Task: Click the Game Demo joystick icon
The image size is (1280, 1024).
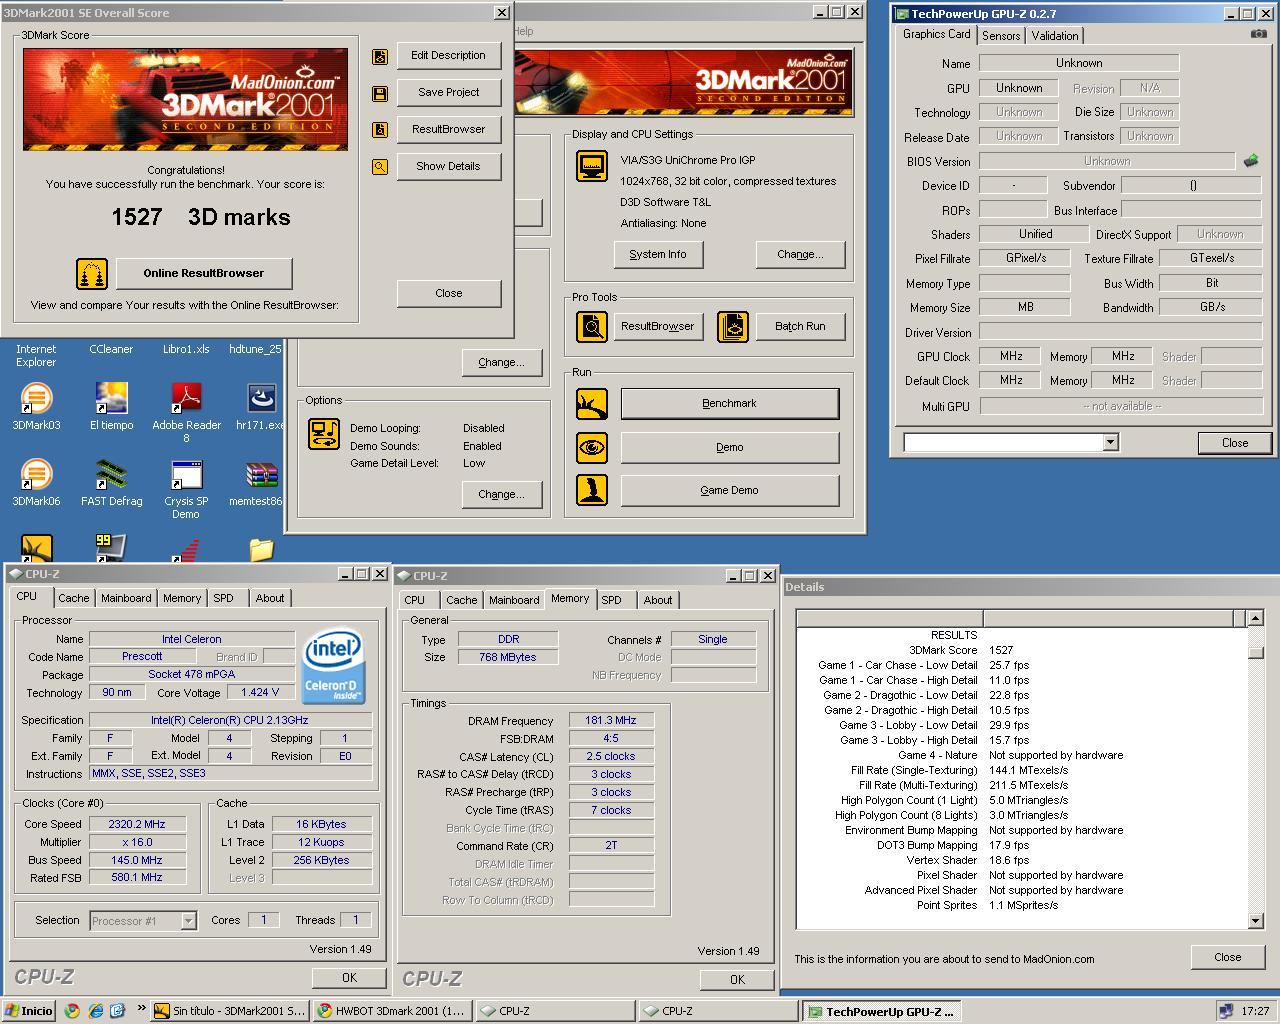Action: point(591,490)
